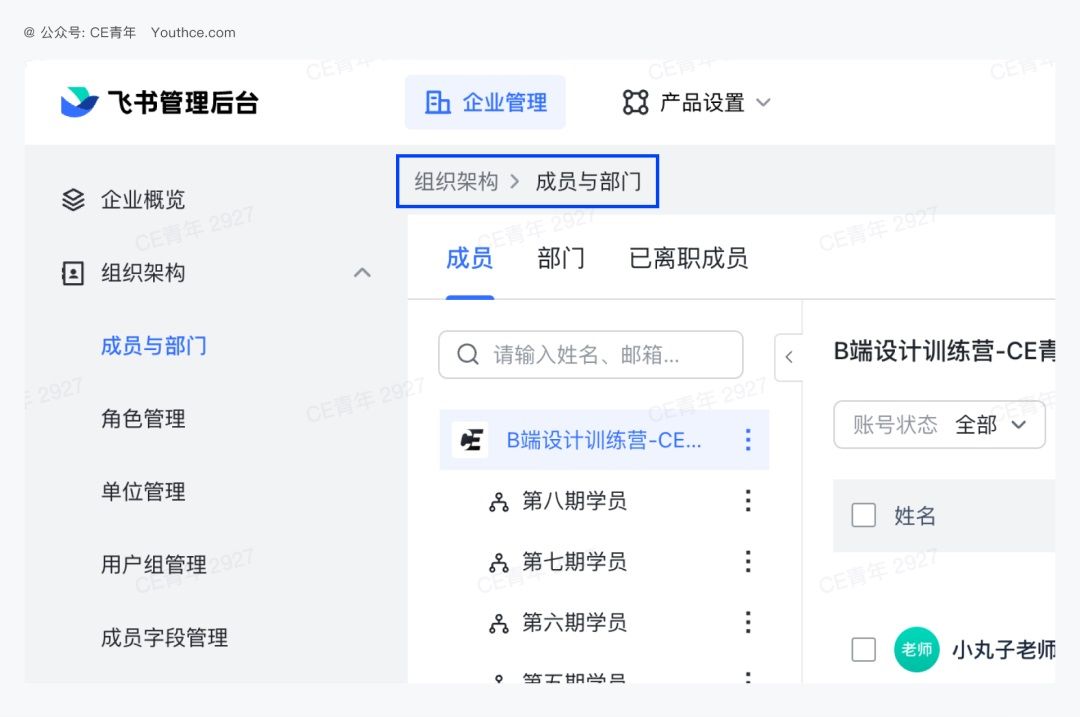1080x717 pixels.
Task: Select 第八期学员 in the department tree
Action: click(x=574, y=501)
